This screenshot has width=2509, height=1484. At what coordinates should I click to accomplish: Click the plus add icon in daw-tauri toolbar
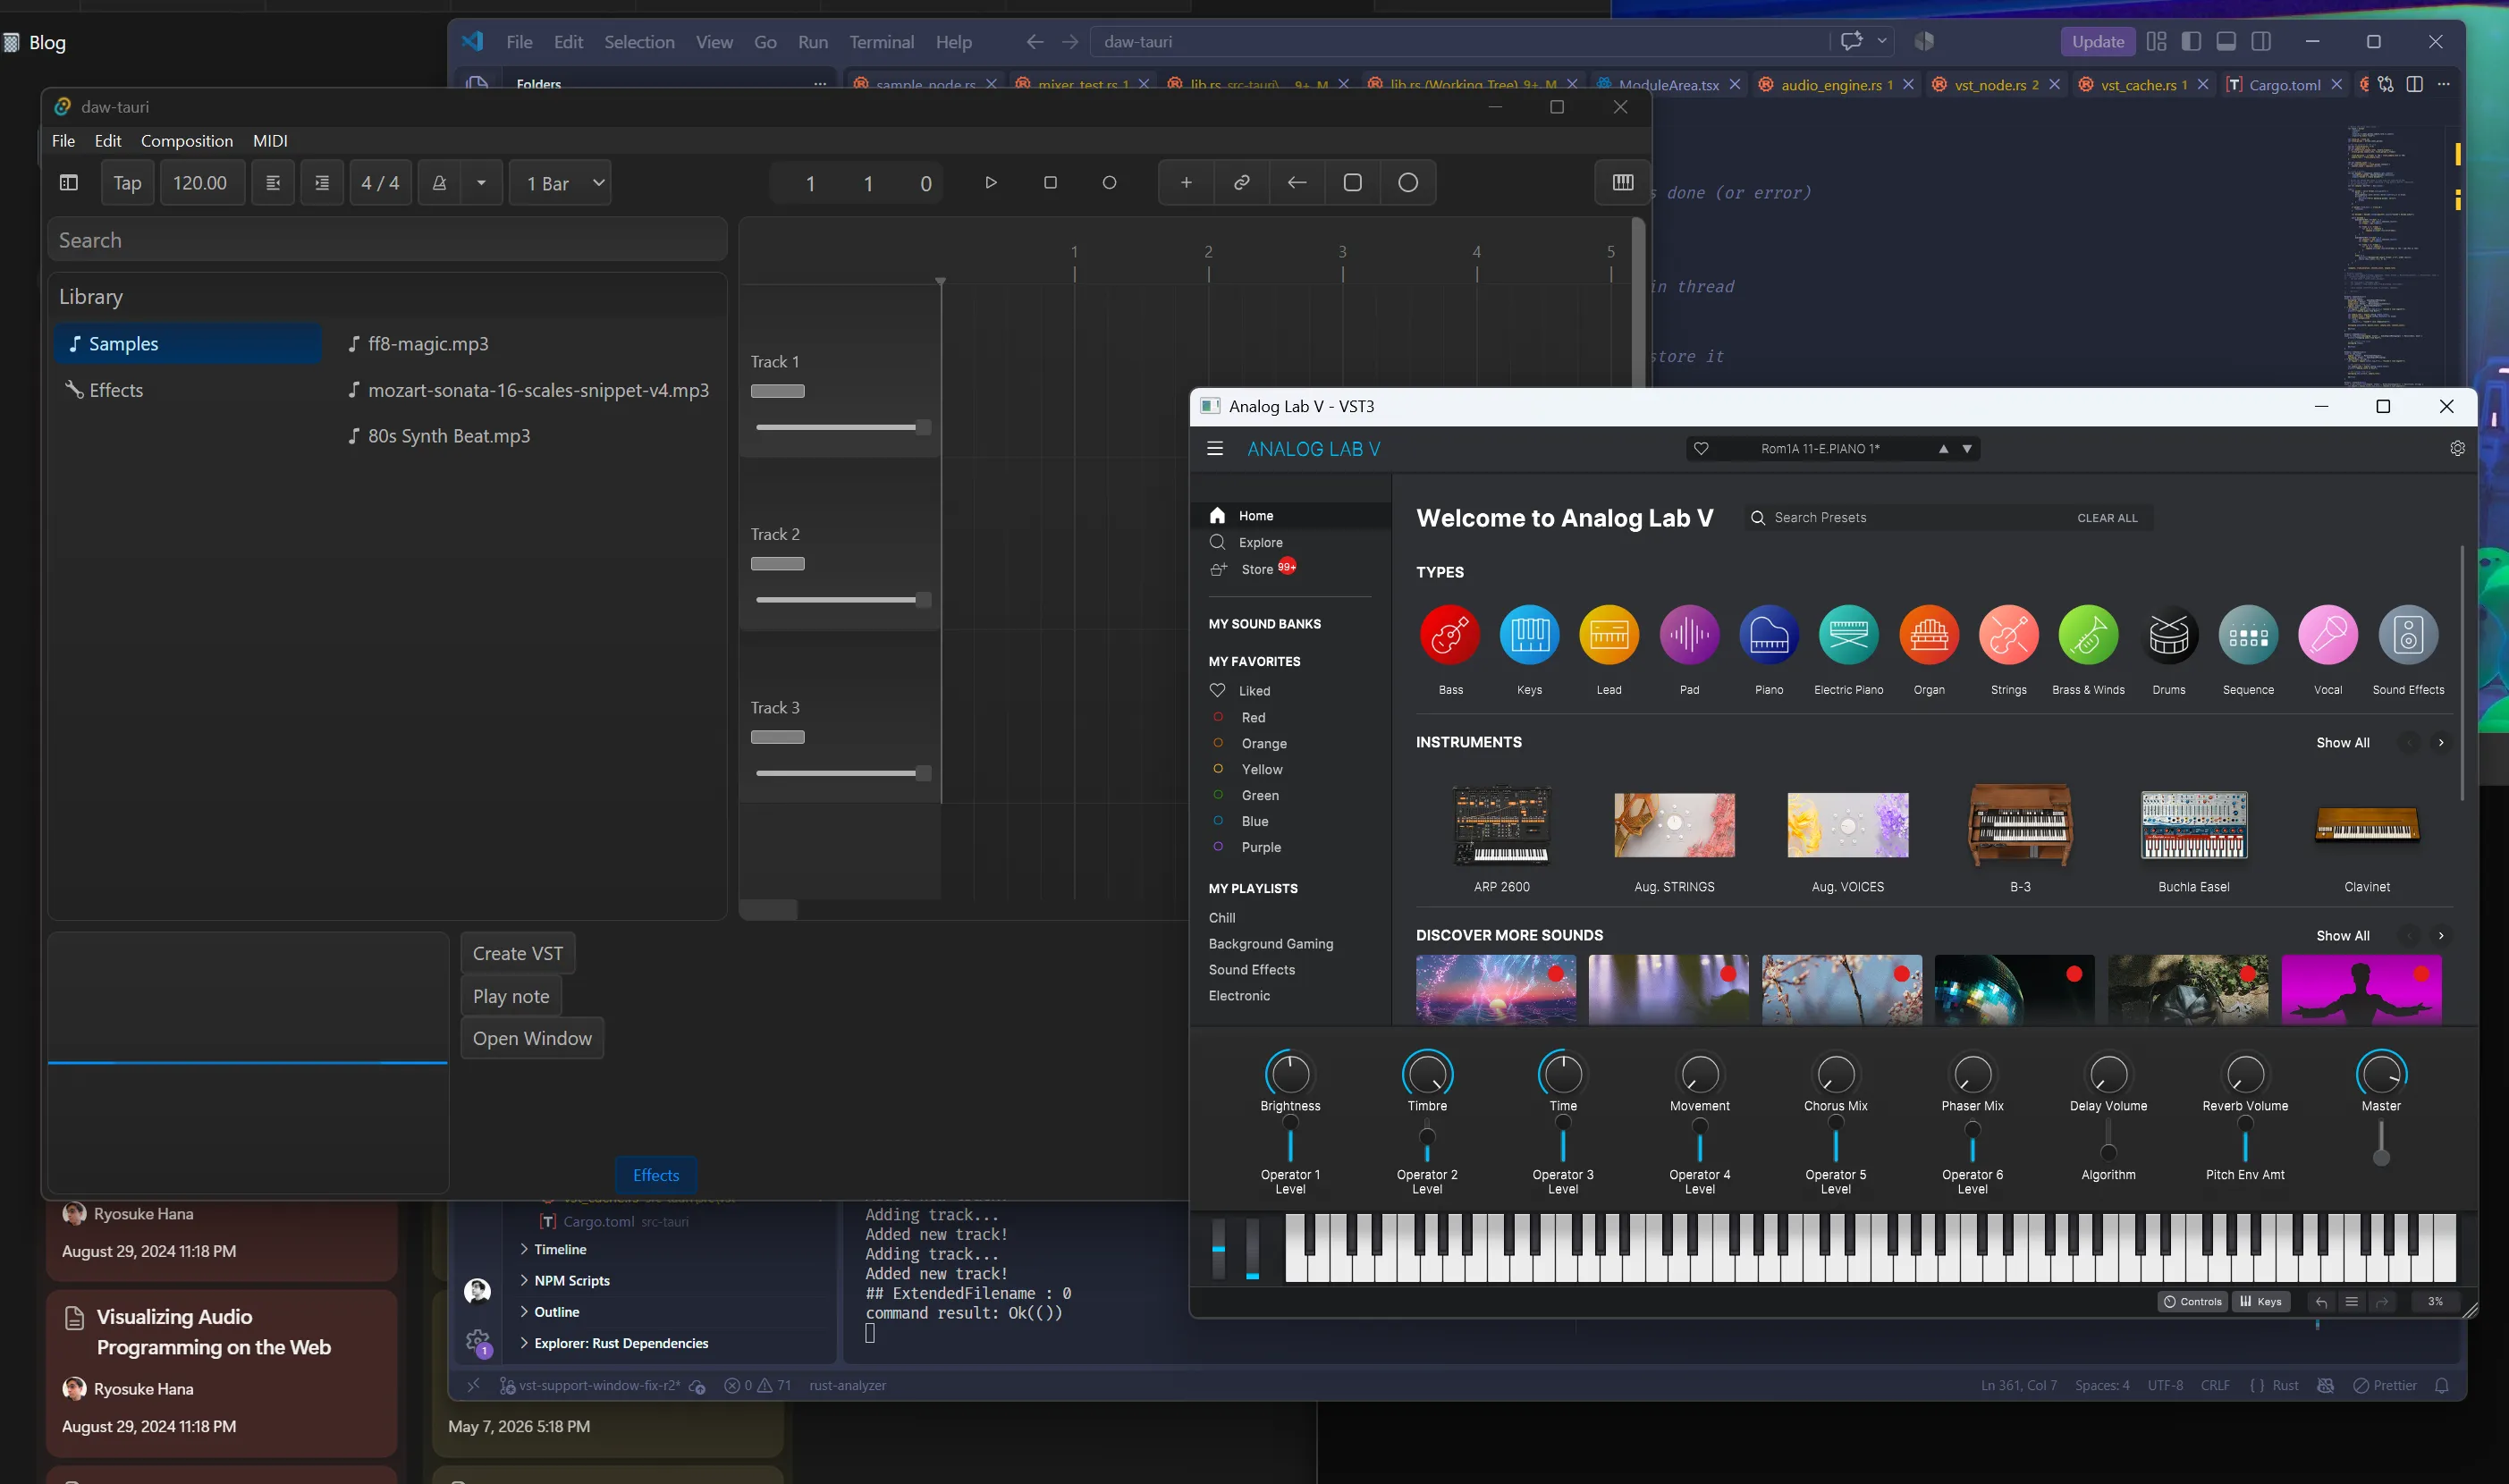pos(1186,183)
